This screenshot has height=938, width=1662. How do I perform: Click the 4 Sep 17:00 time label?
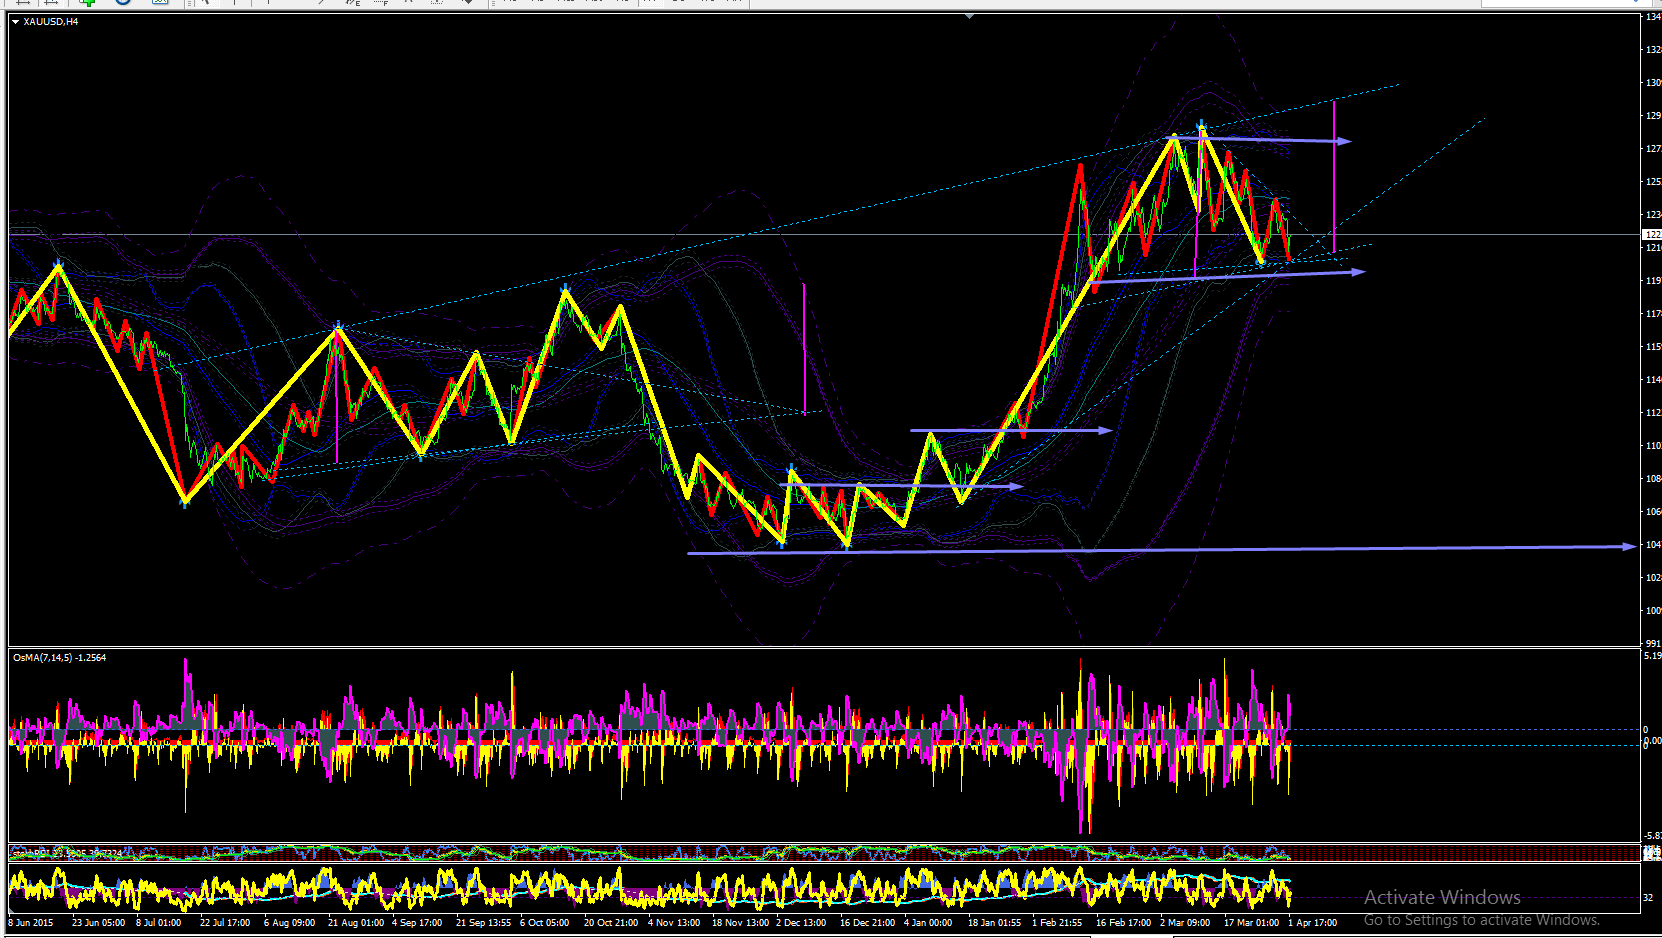(x=417, y=922)
